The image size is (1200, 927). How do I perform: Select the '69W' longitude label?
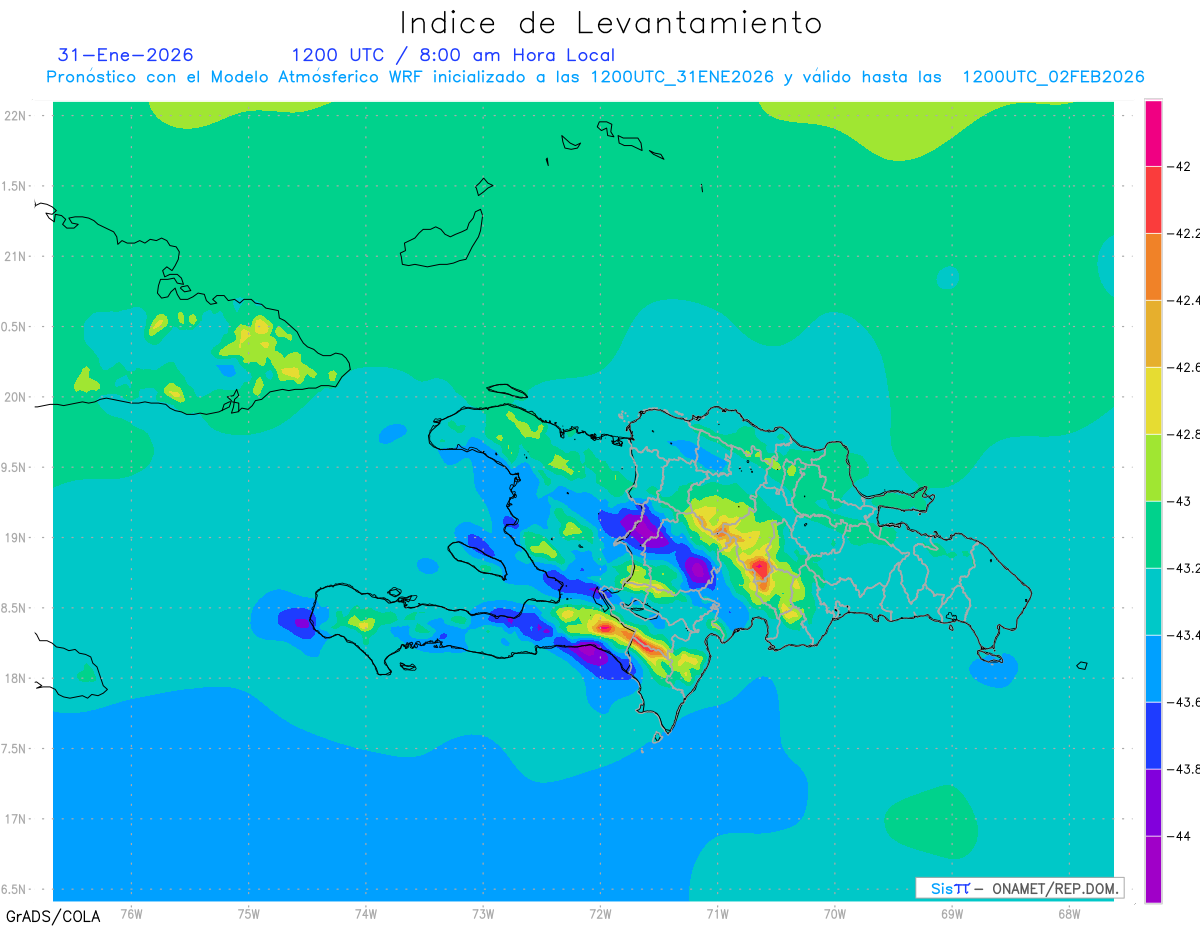click(x=952, y=913)
